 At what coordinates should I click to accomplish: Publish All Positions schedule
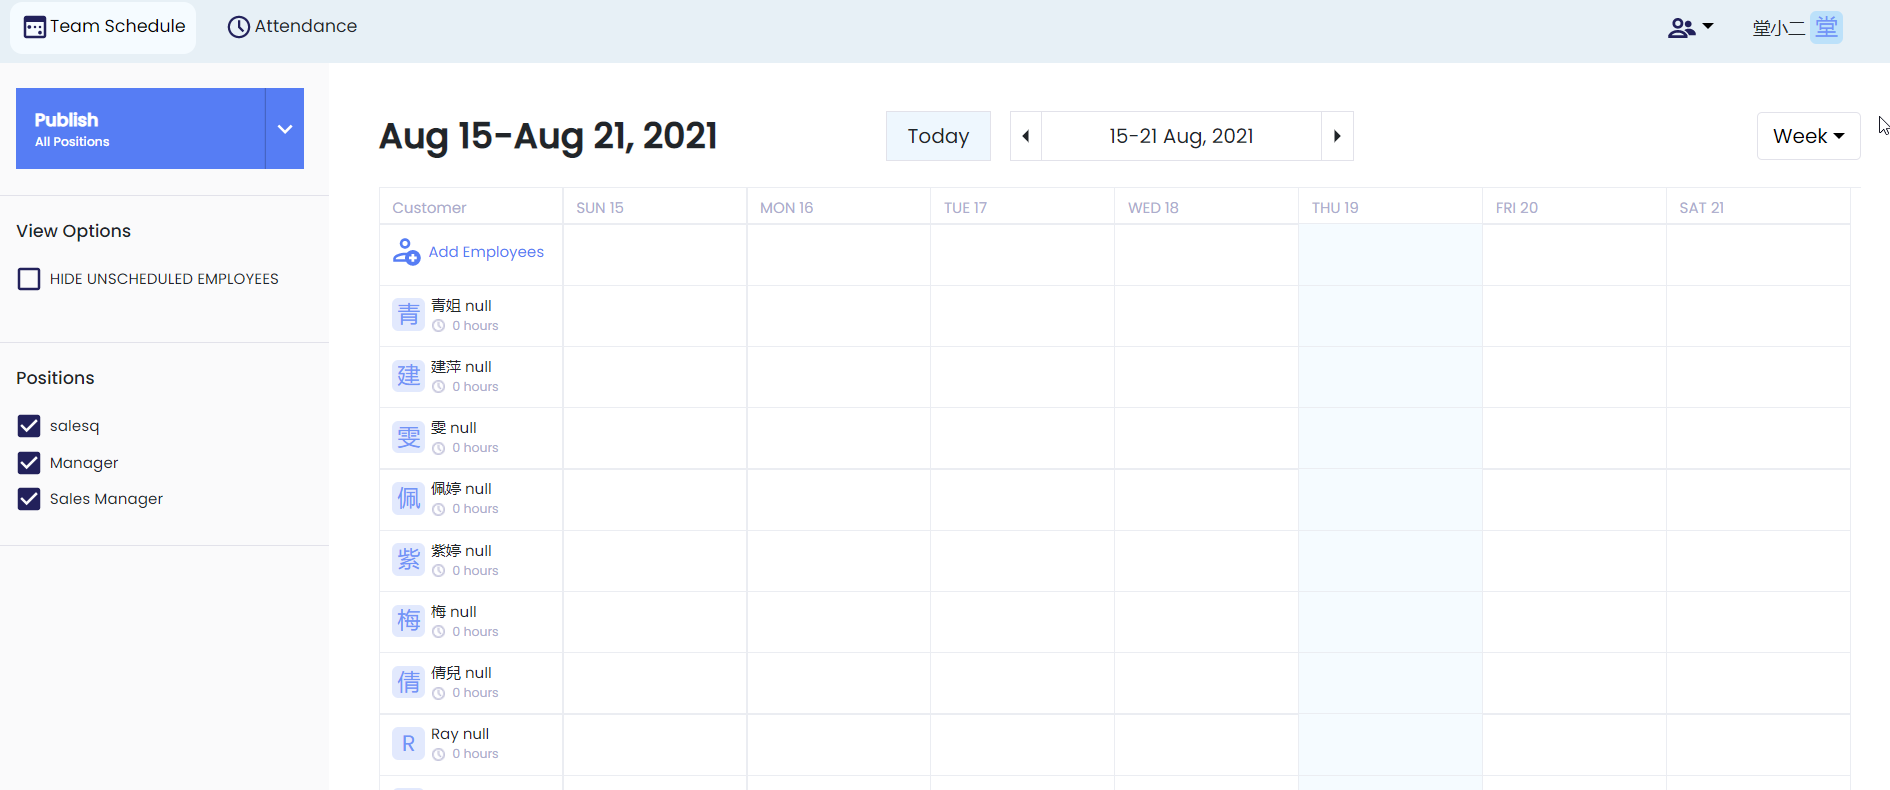pos(140,128)
